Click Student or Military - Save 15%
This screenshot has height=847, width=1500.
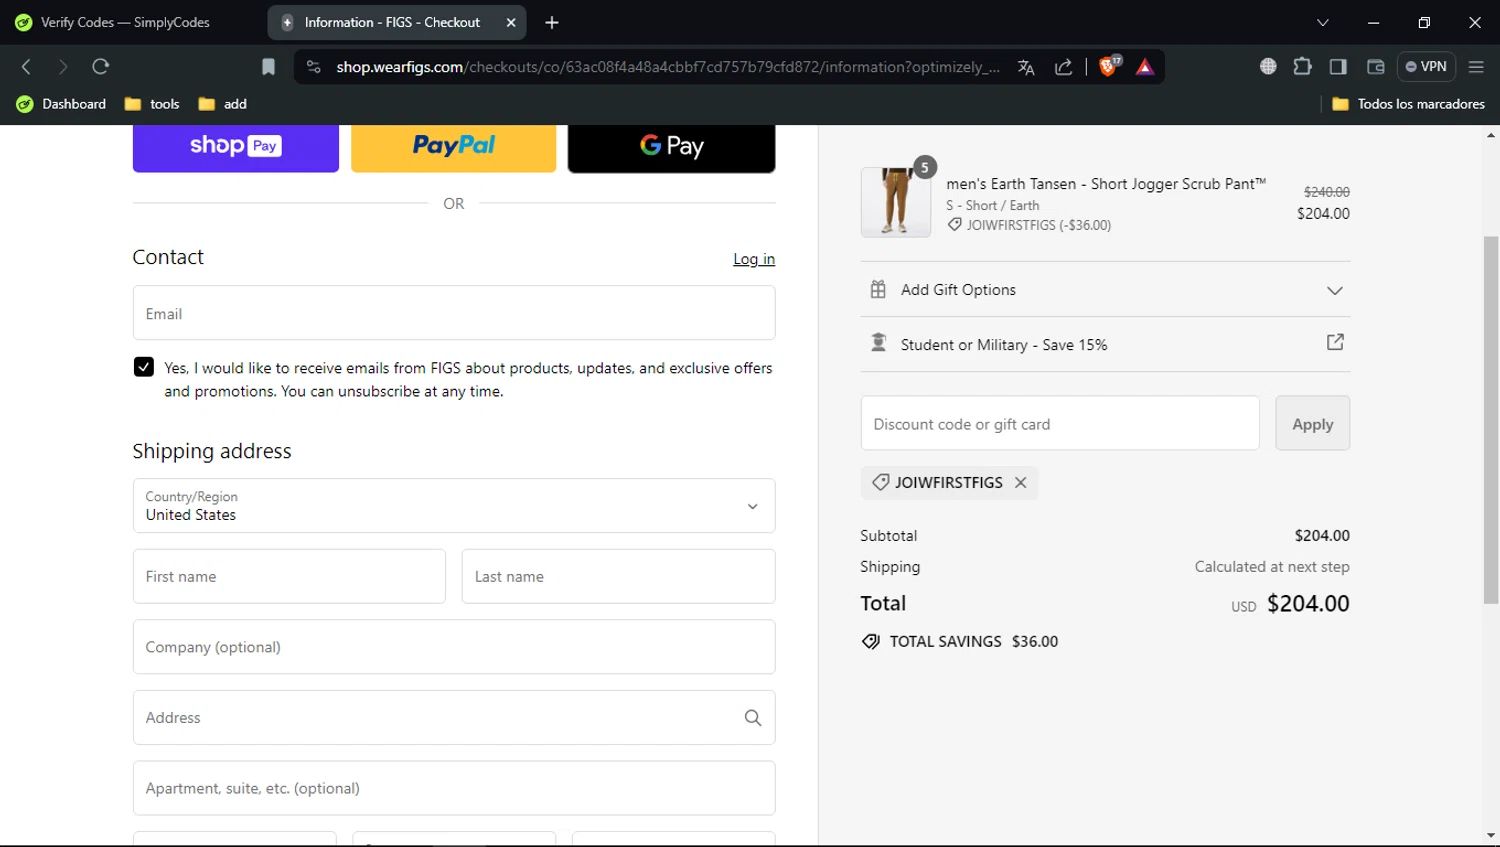pyautogui.click(x=1004, y=345)
